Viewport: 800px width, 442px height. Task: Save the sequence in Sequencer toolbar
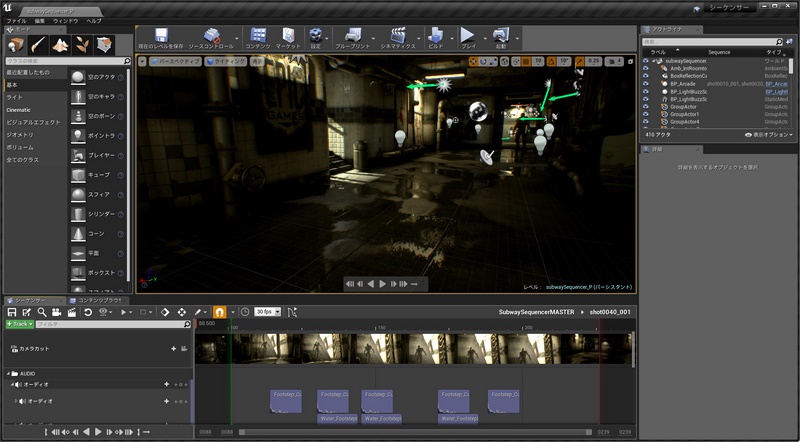pos(12,312)
